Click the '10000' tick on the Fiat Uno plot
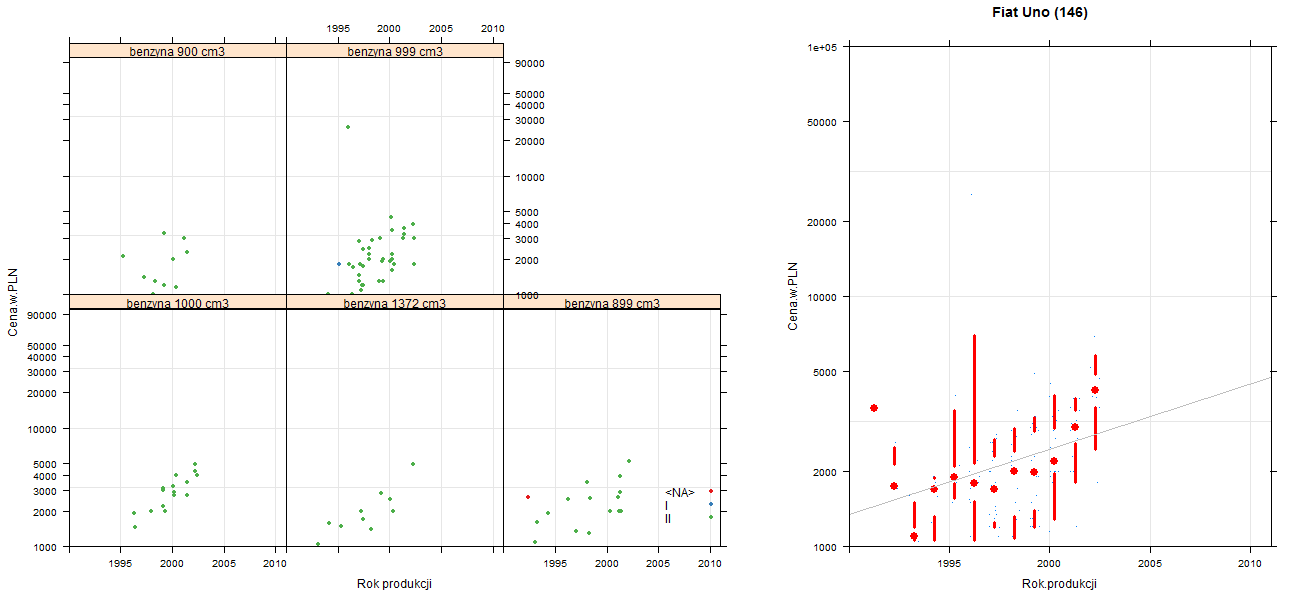 [822, 297]
